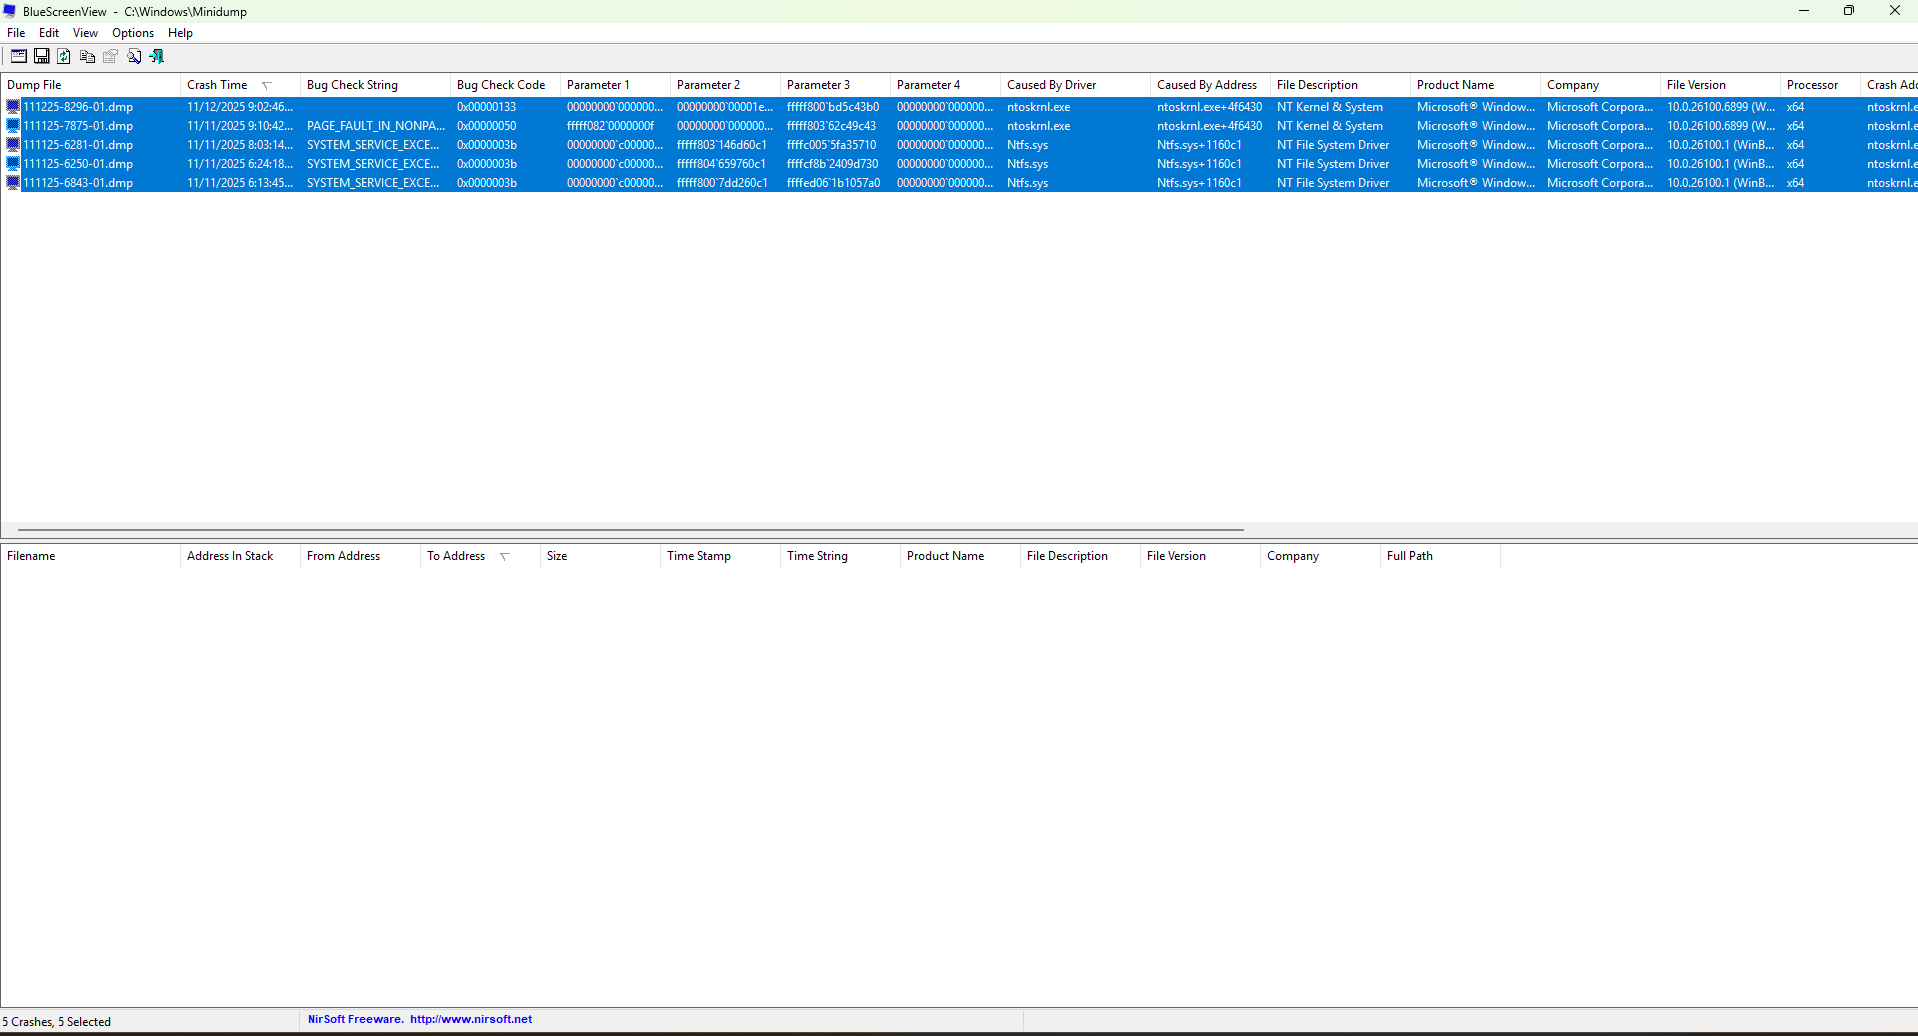Open the View menu
The height and width of the screenshot is (1036, 1918).
pyautogui.click(x=85, y=33)
